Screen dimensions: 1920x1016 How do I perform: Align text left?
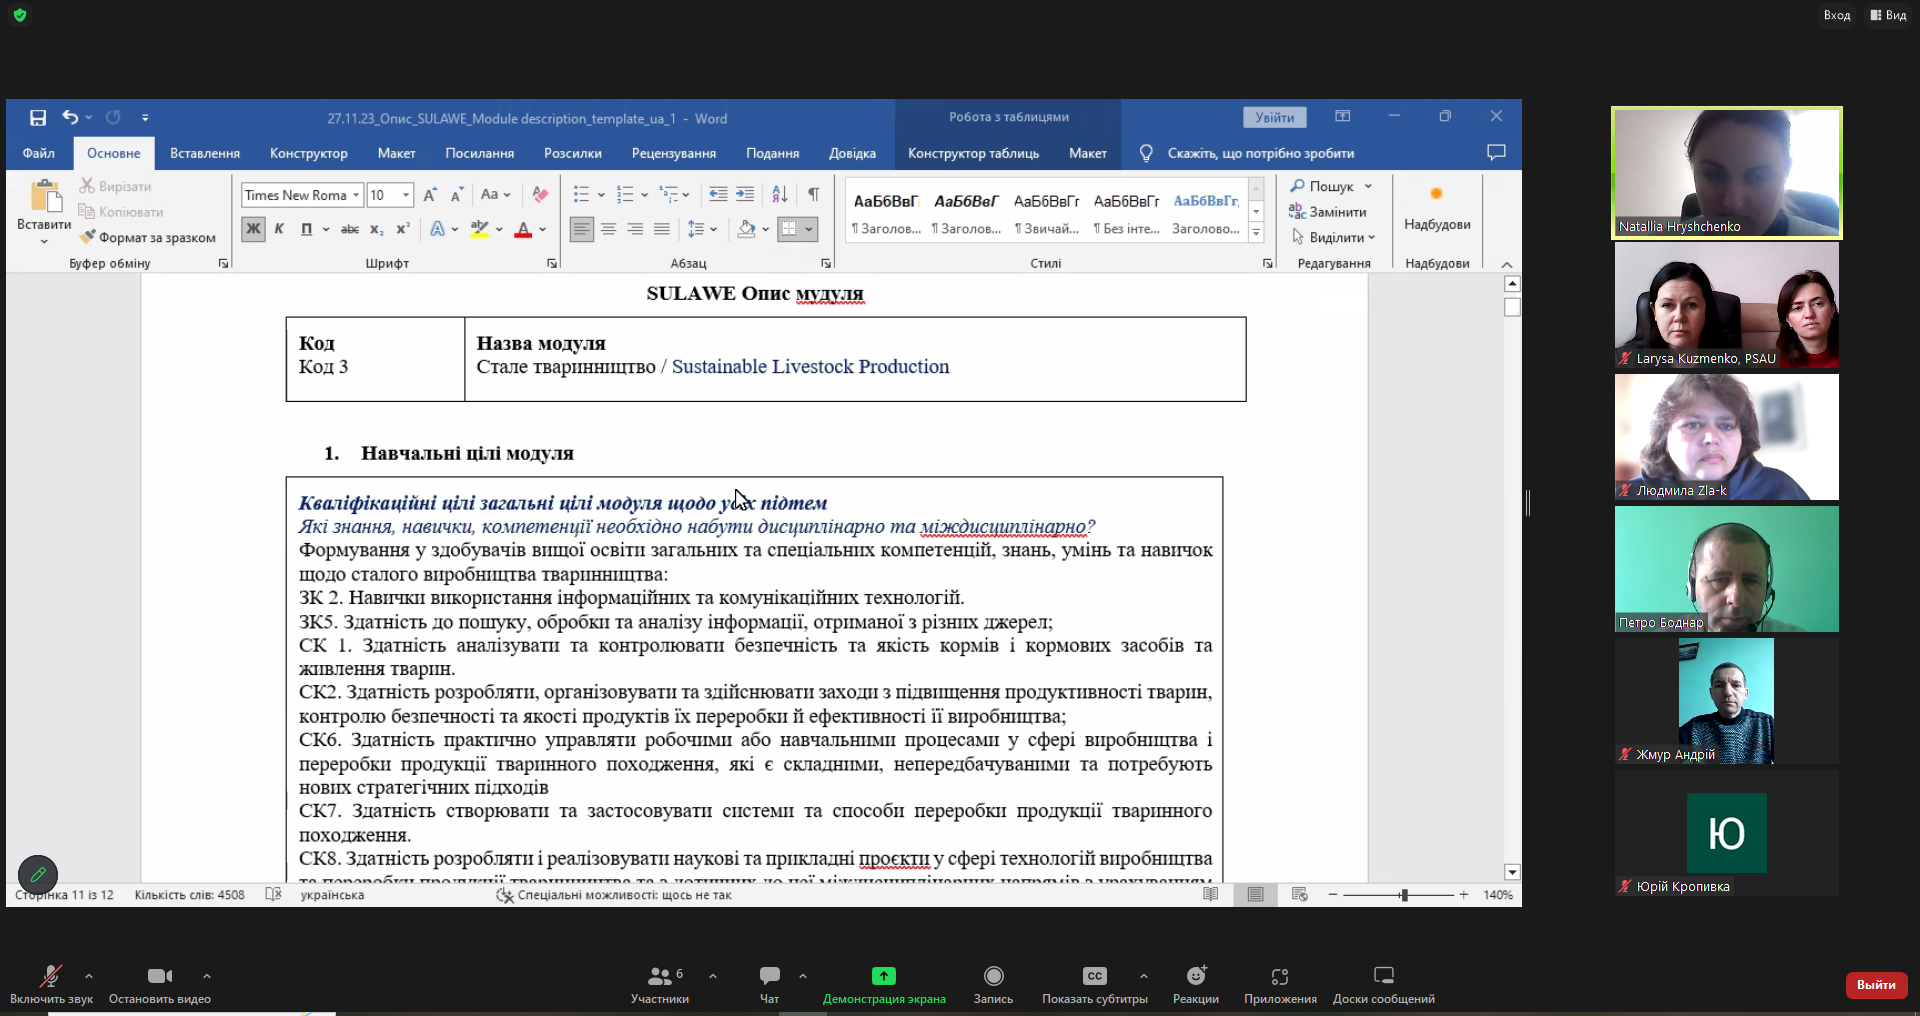[x=581, y=229]
